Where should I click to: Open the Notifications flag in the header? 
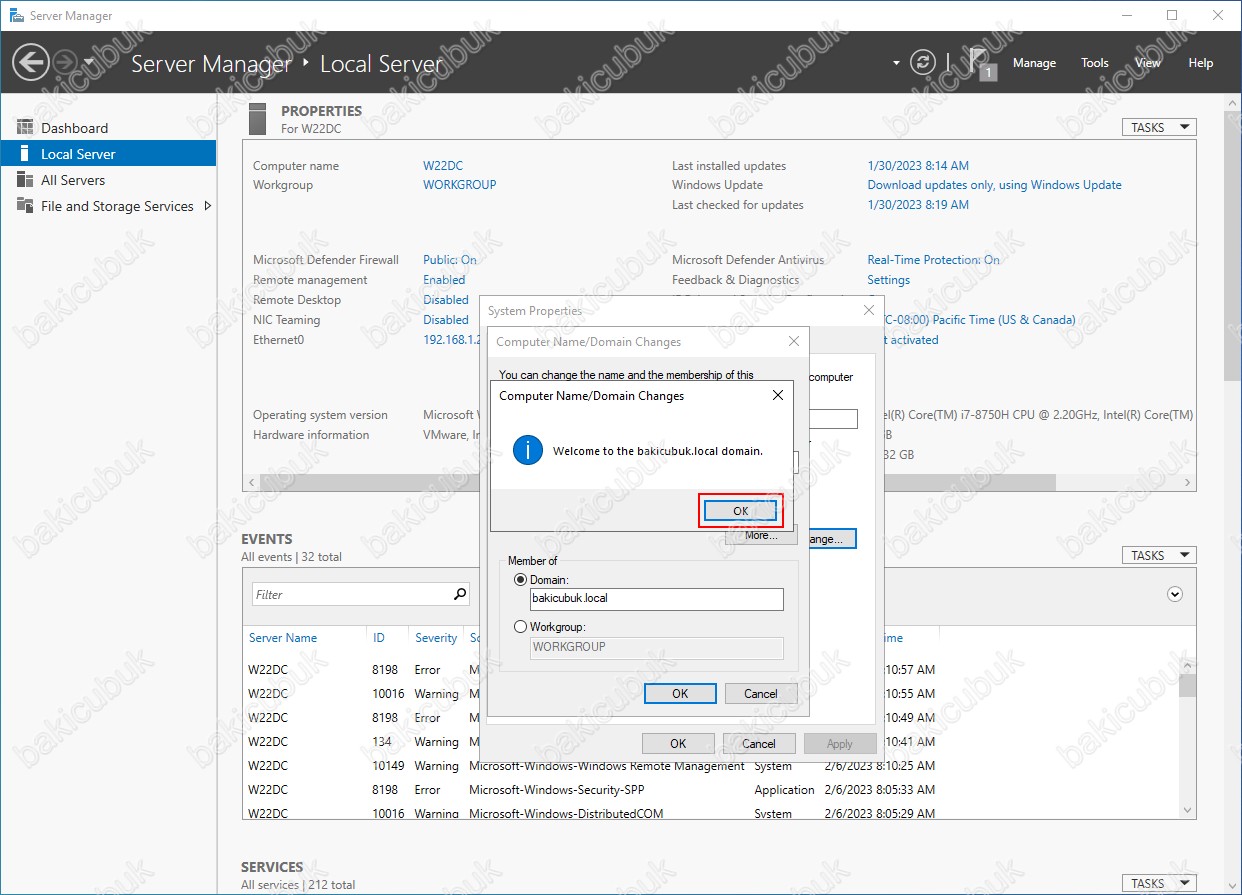point(981,62)
